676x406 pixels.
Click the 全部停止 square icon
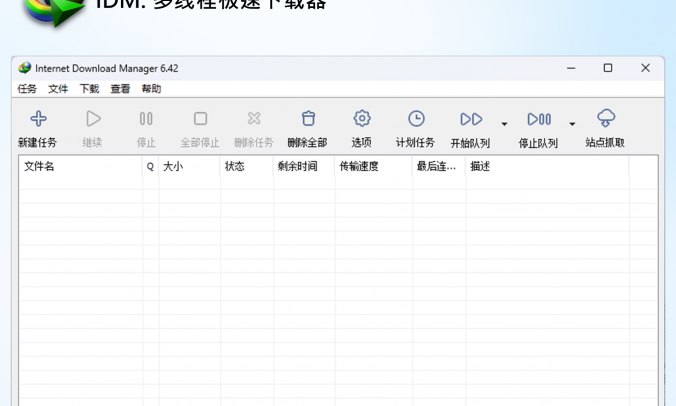pos(200,119)
